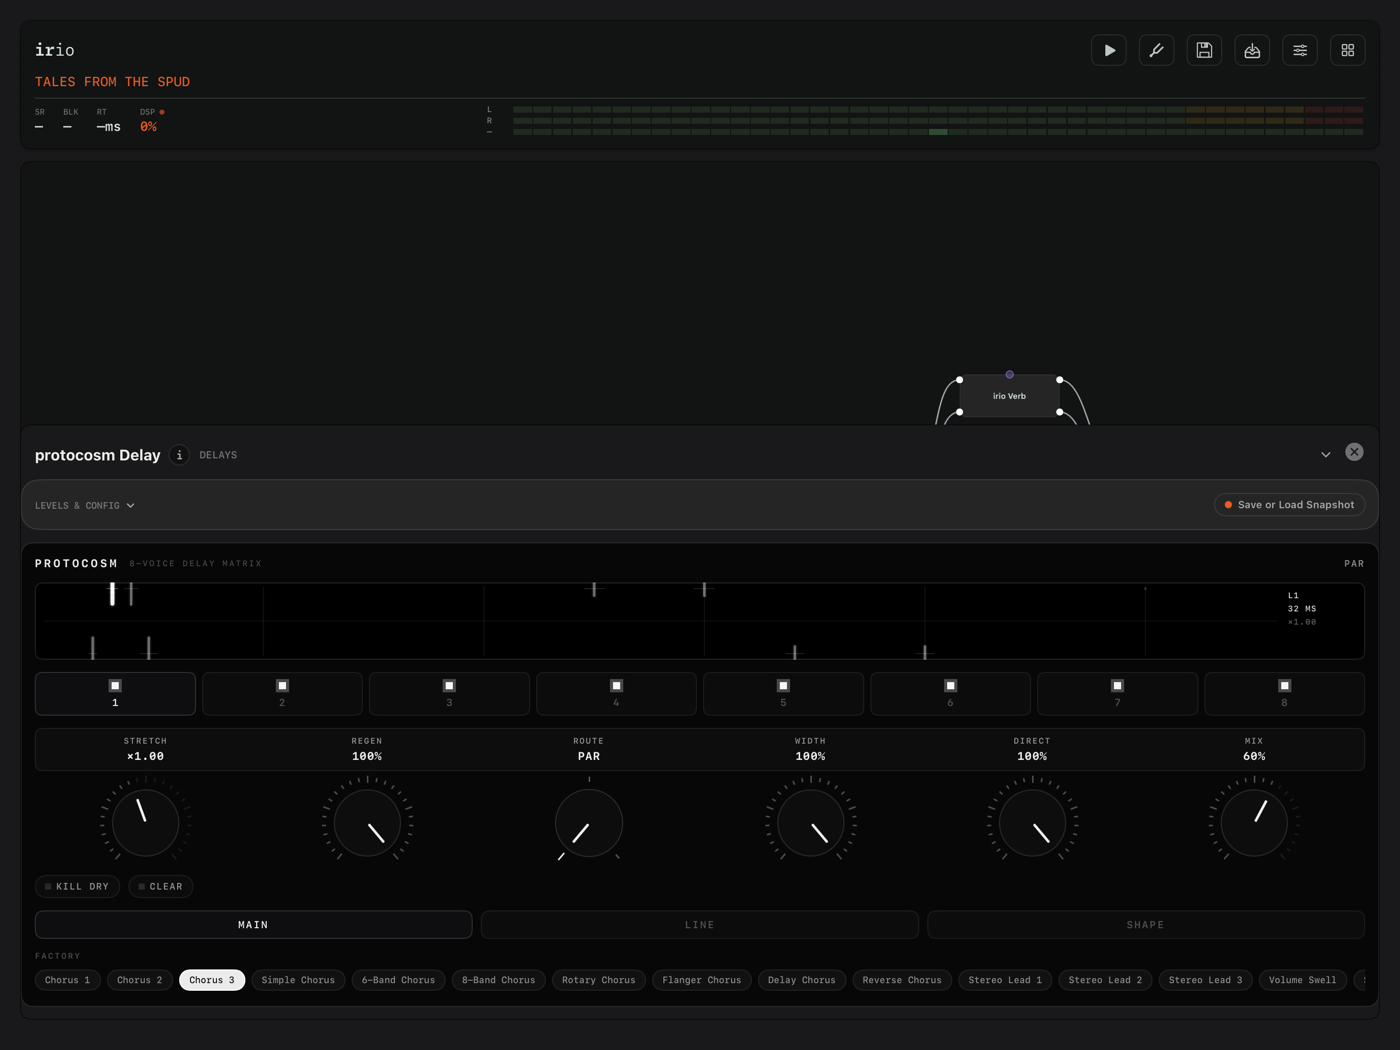Click the irio logo

[55, 50]
